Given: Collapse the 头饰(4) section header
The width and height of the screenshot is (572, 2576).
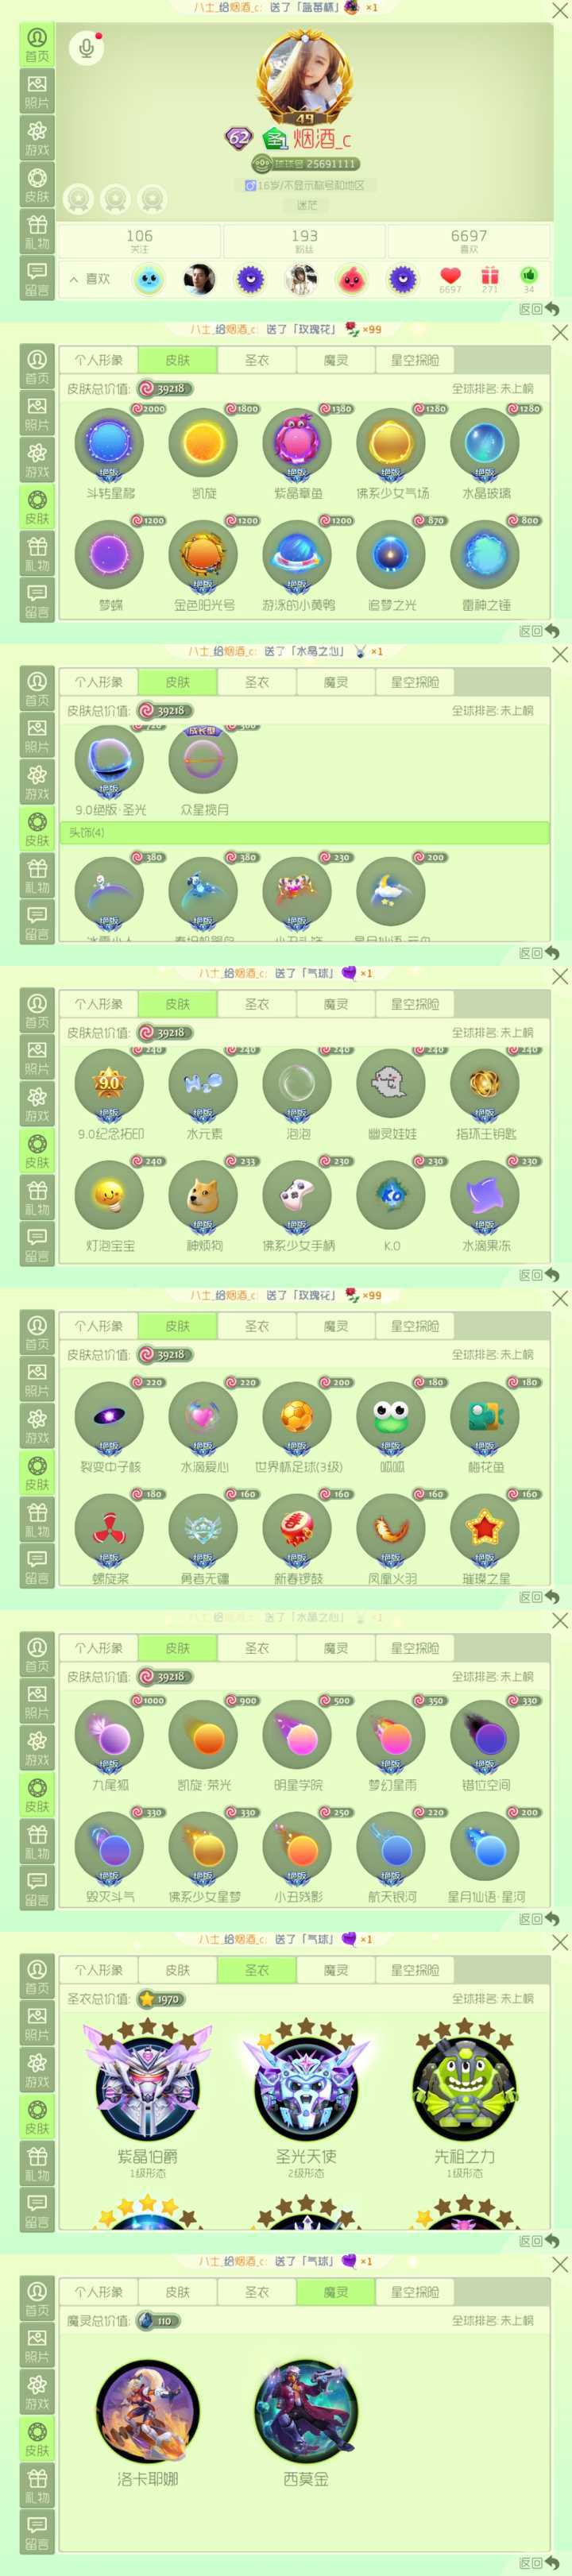Looking at the screenshot, I should point(304,832).
